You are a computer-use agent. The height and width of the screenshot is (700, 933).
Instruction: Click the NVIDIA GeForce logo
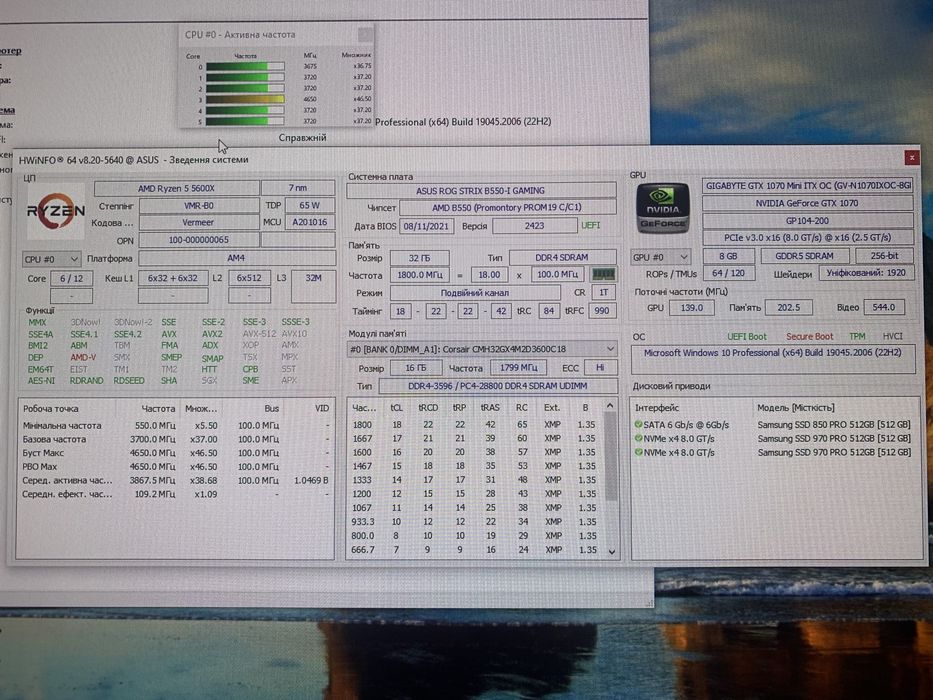pos(663,208)
